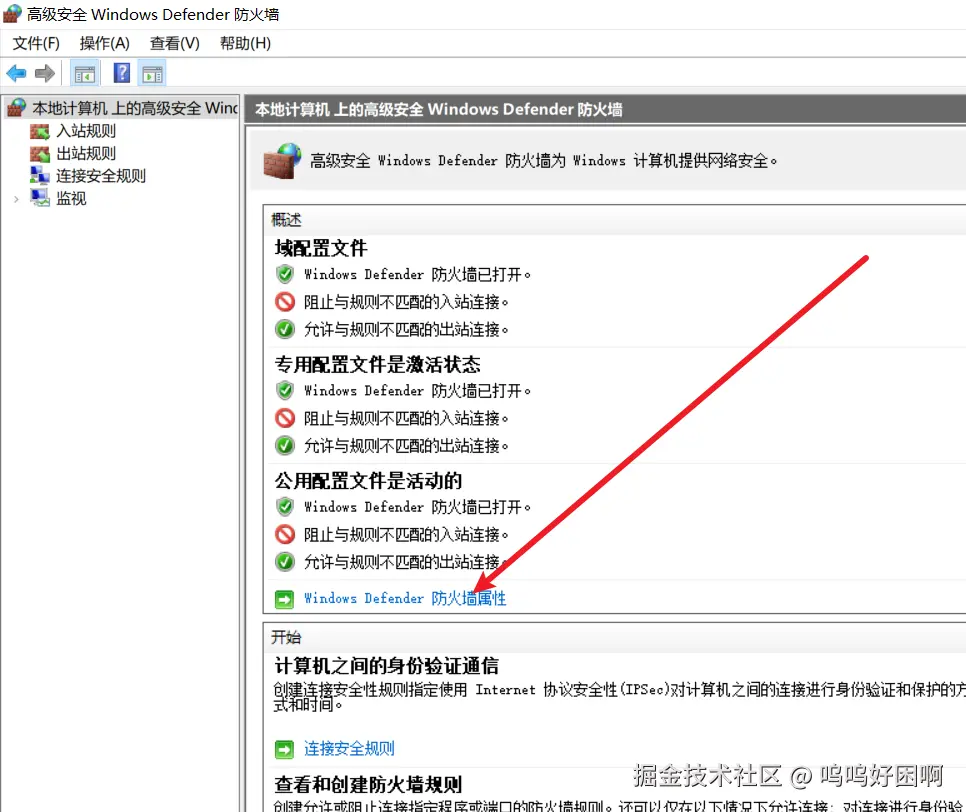Open the 连接安全规则 link in 开始 section
The width and height of the screenshot is (966, 812).
(x=349, y=749)
